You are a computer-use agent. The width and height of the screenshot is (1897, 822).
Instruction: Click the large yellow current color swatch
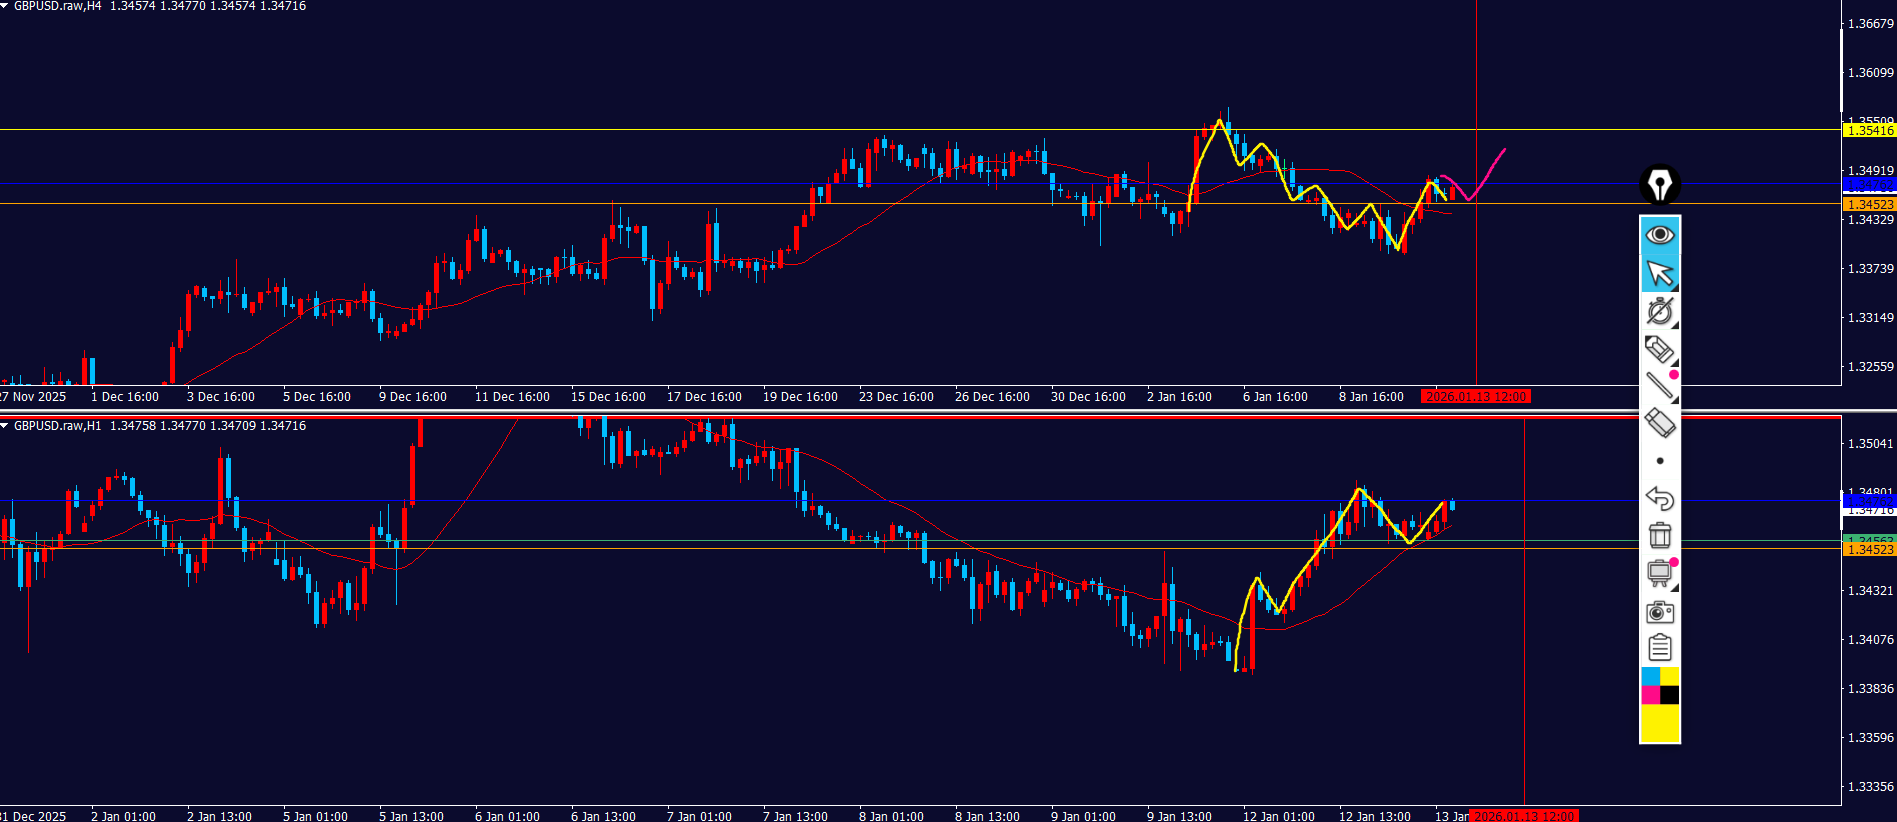tap(1660, 723)
